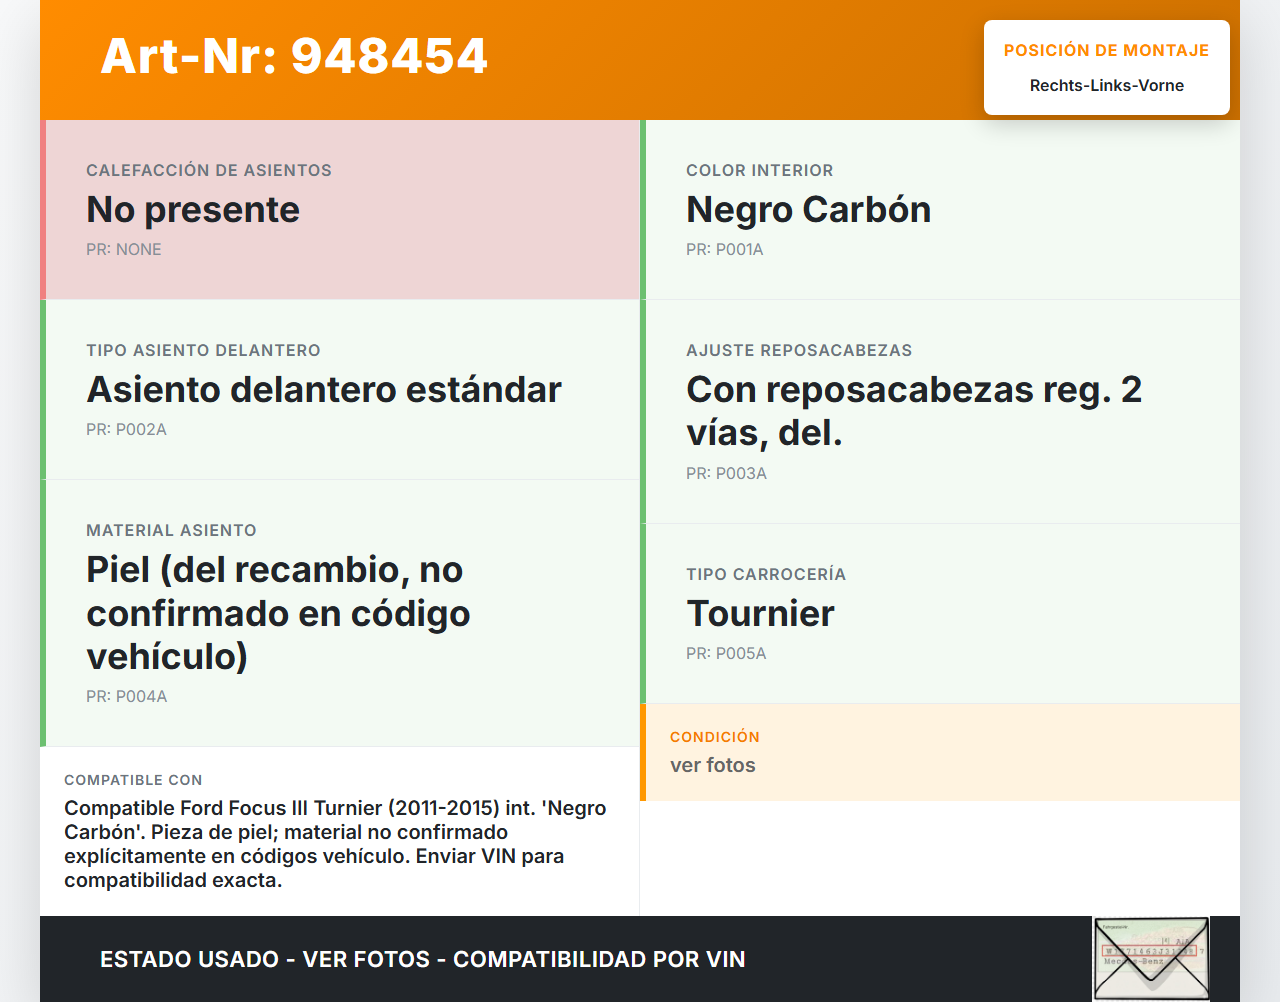Click the Piel (del recambio) material value
The height and width of the screenshot is (1002, 1280).
click(x=279, y=613)
